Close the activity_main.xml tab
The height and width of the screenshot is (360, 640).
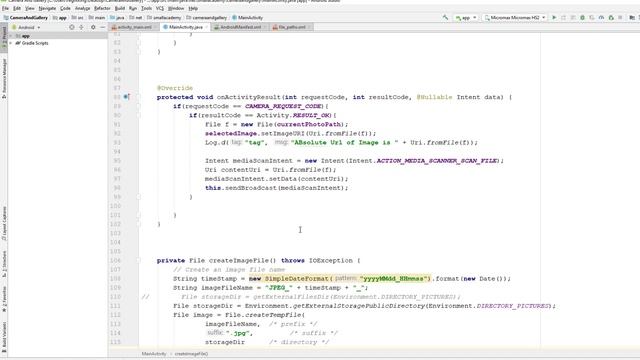(156, 27)
